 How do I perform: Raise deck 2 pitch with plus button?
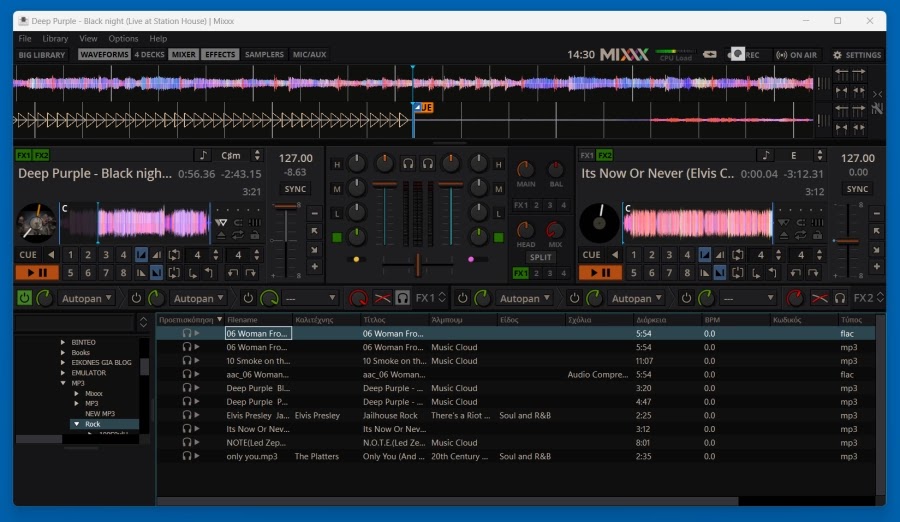(877, 267)
